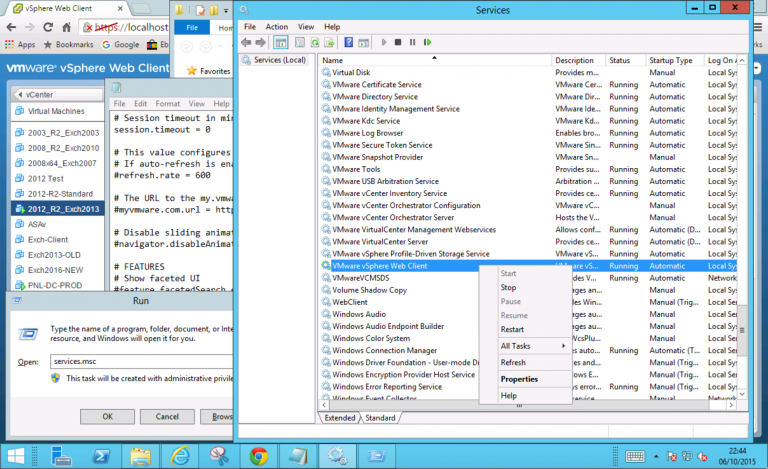Select 2012_R2_Exch2013 VM in navigator
Viewport: 768px width, 469px height.
(x=57, y=209)
